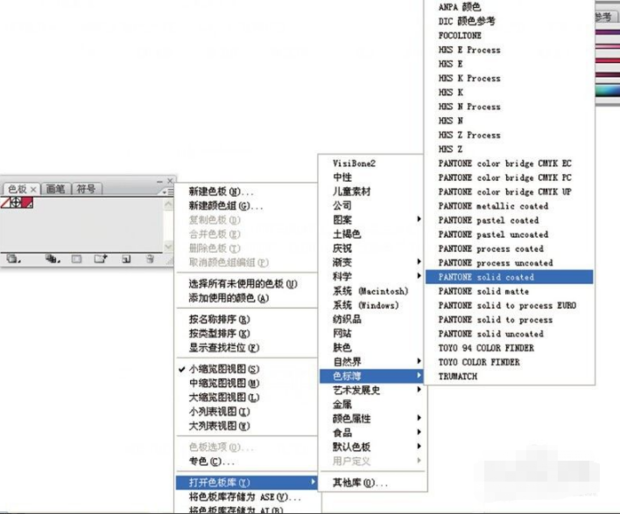620x514 pixels.
Task: Expand 食品 submenu
Action: pos(372,433)
